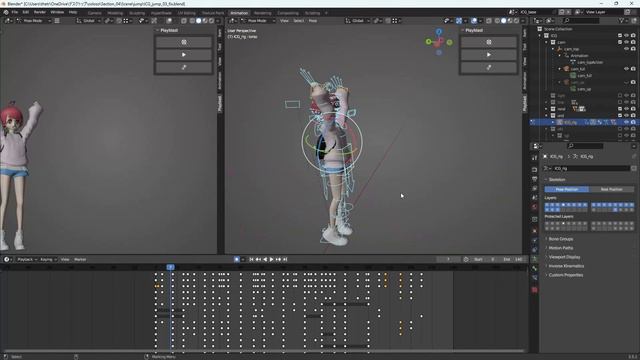
Task: Select Pose Position for the armature
Action: pos(567,189)
